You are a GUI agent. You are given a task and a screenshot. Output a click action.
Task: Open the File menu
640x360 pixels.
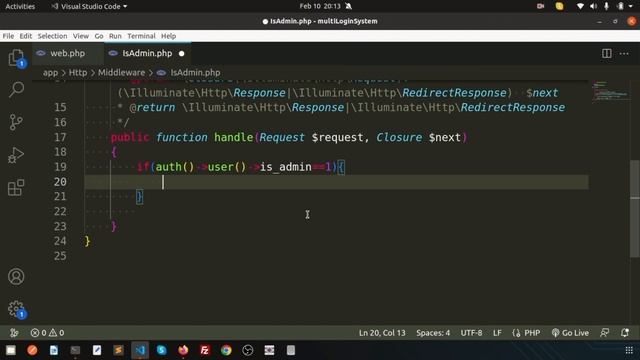(8, 36)
